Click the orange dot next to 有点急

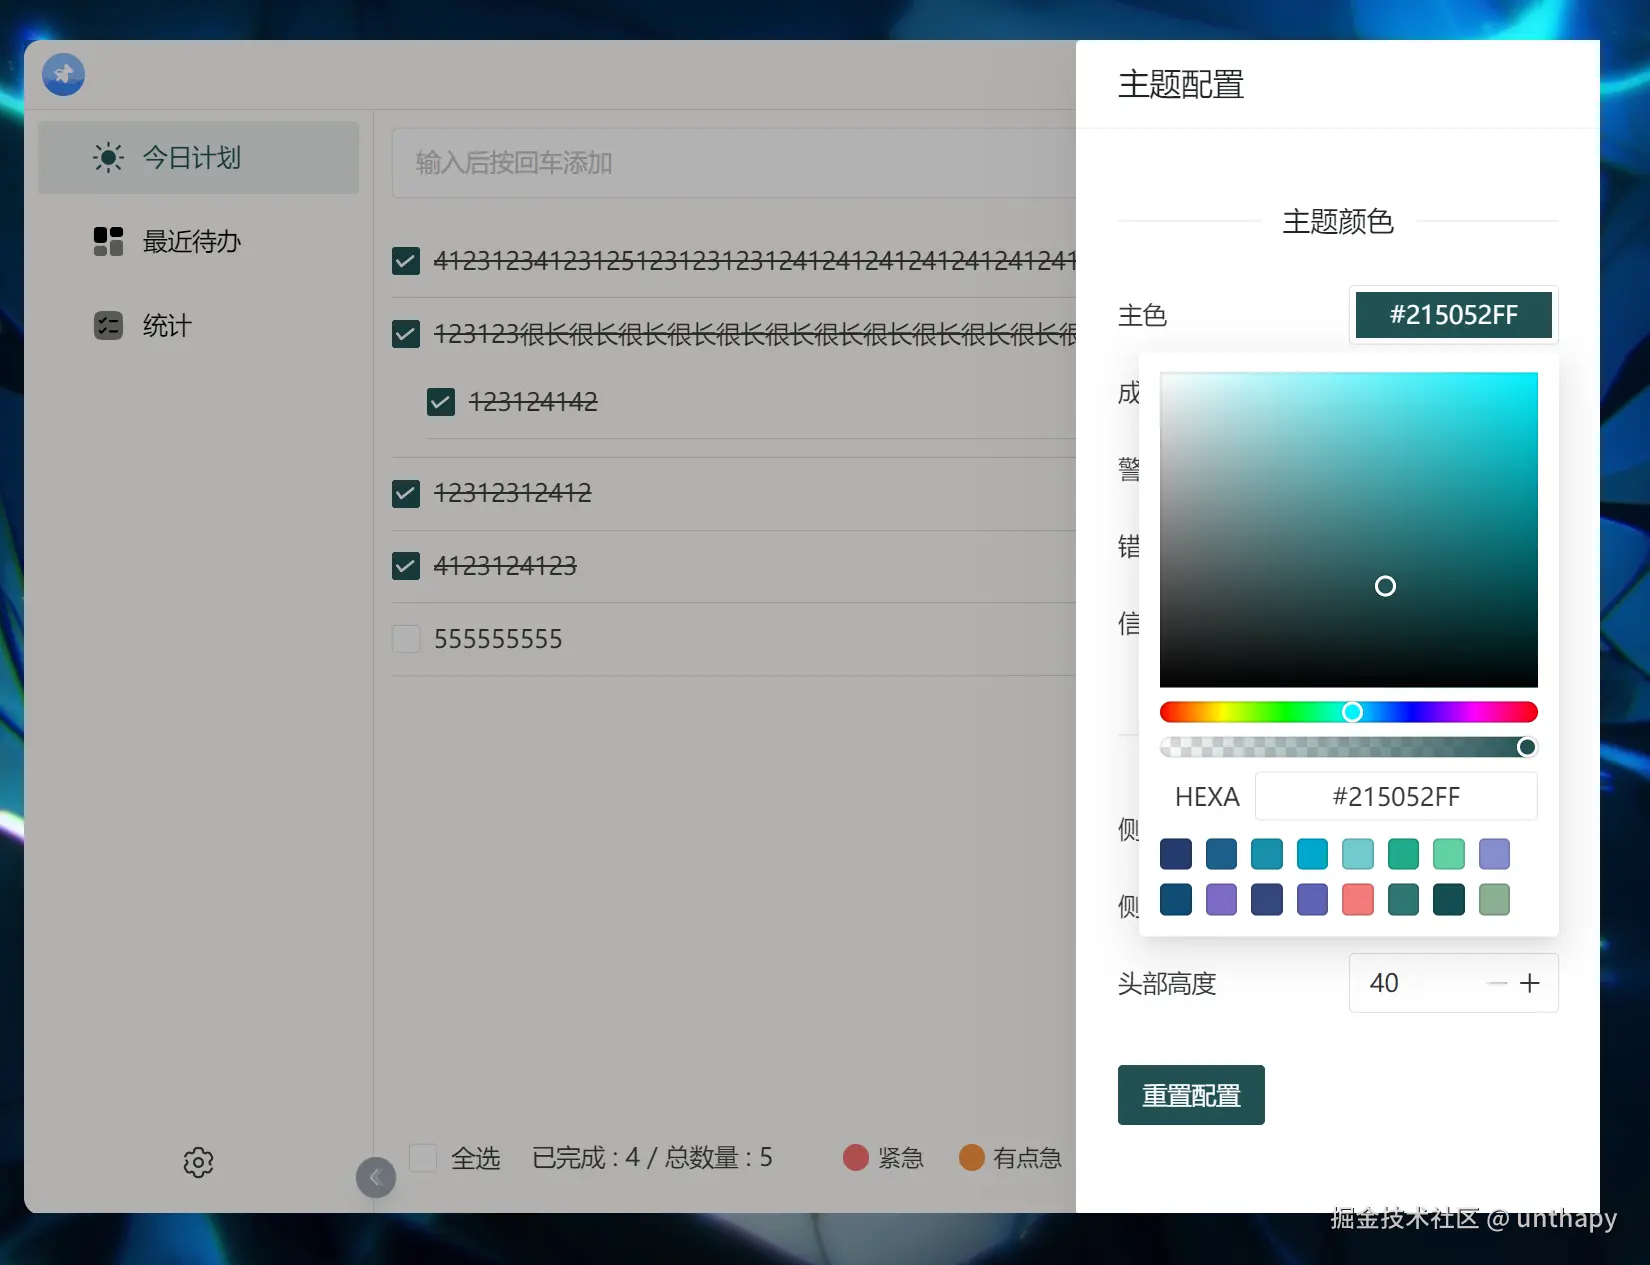tap(972, 1157)
